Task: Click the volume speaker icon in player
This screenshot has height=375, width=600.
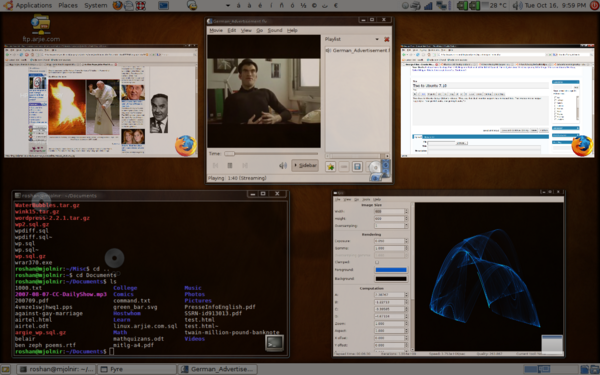Action: (x=283, y=165)
